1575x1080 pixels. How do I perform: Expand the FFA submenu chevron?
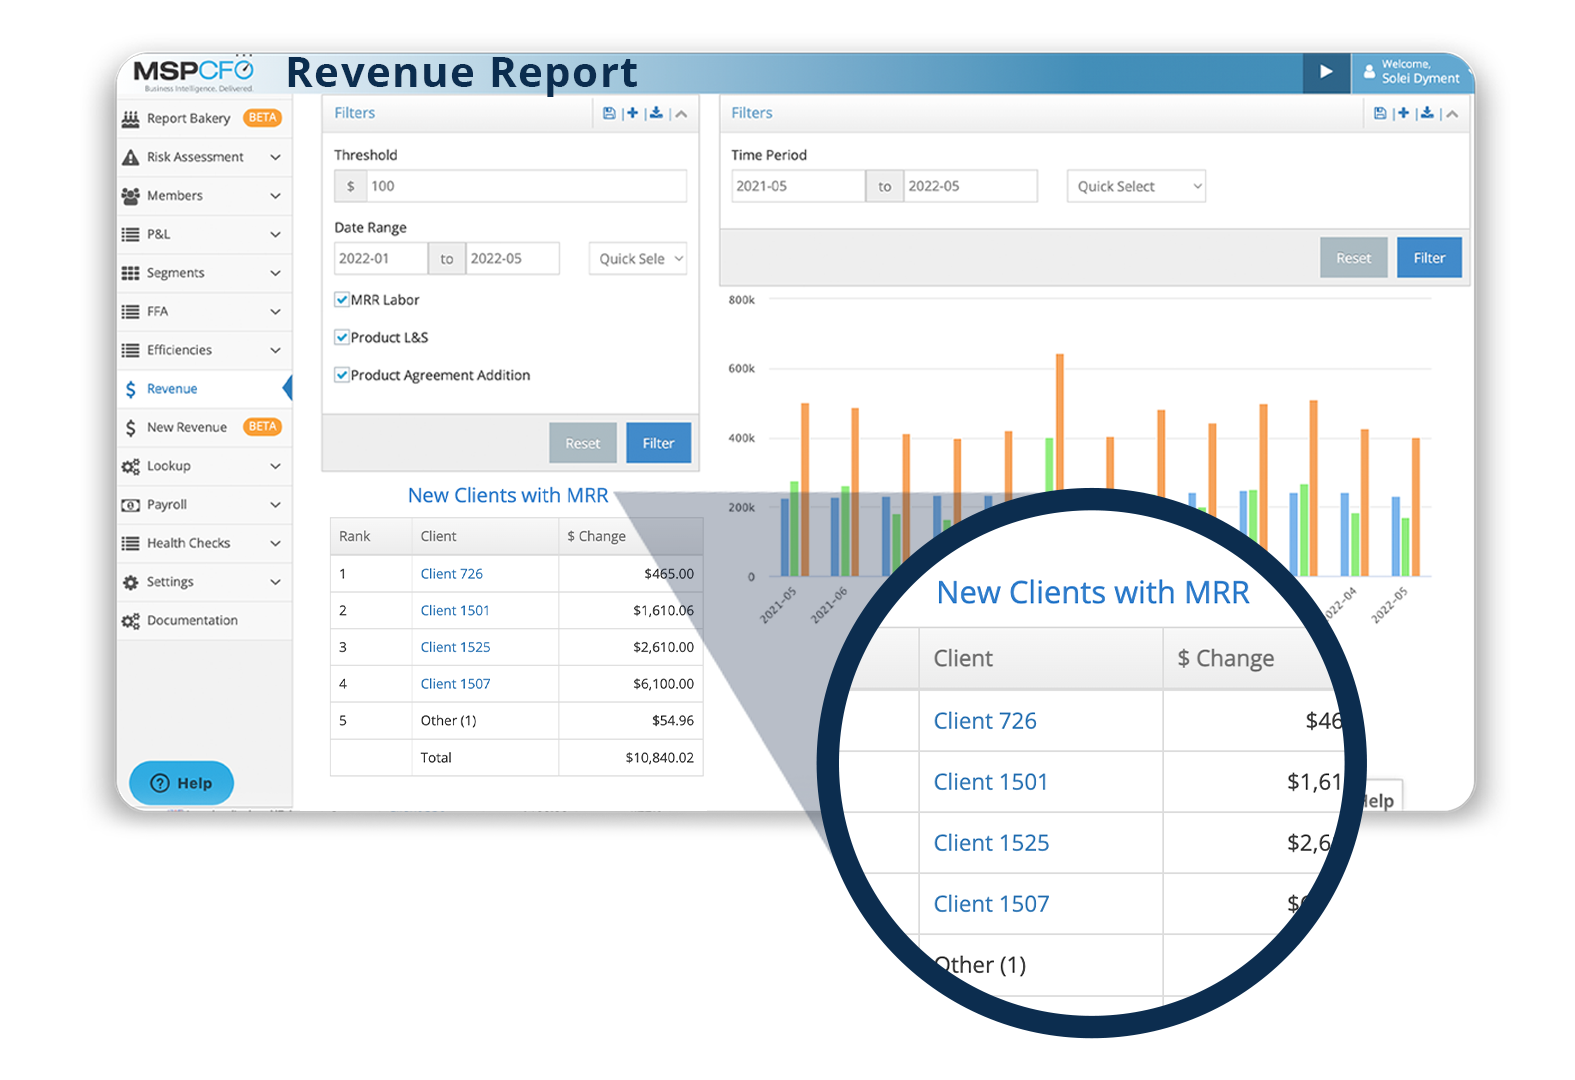click(275, 312)
